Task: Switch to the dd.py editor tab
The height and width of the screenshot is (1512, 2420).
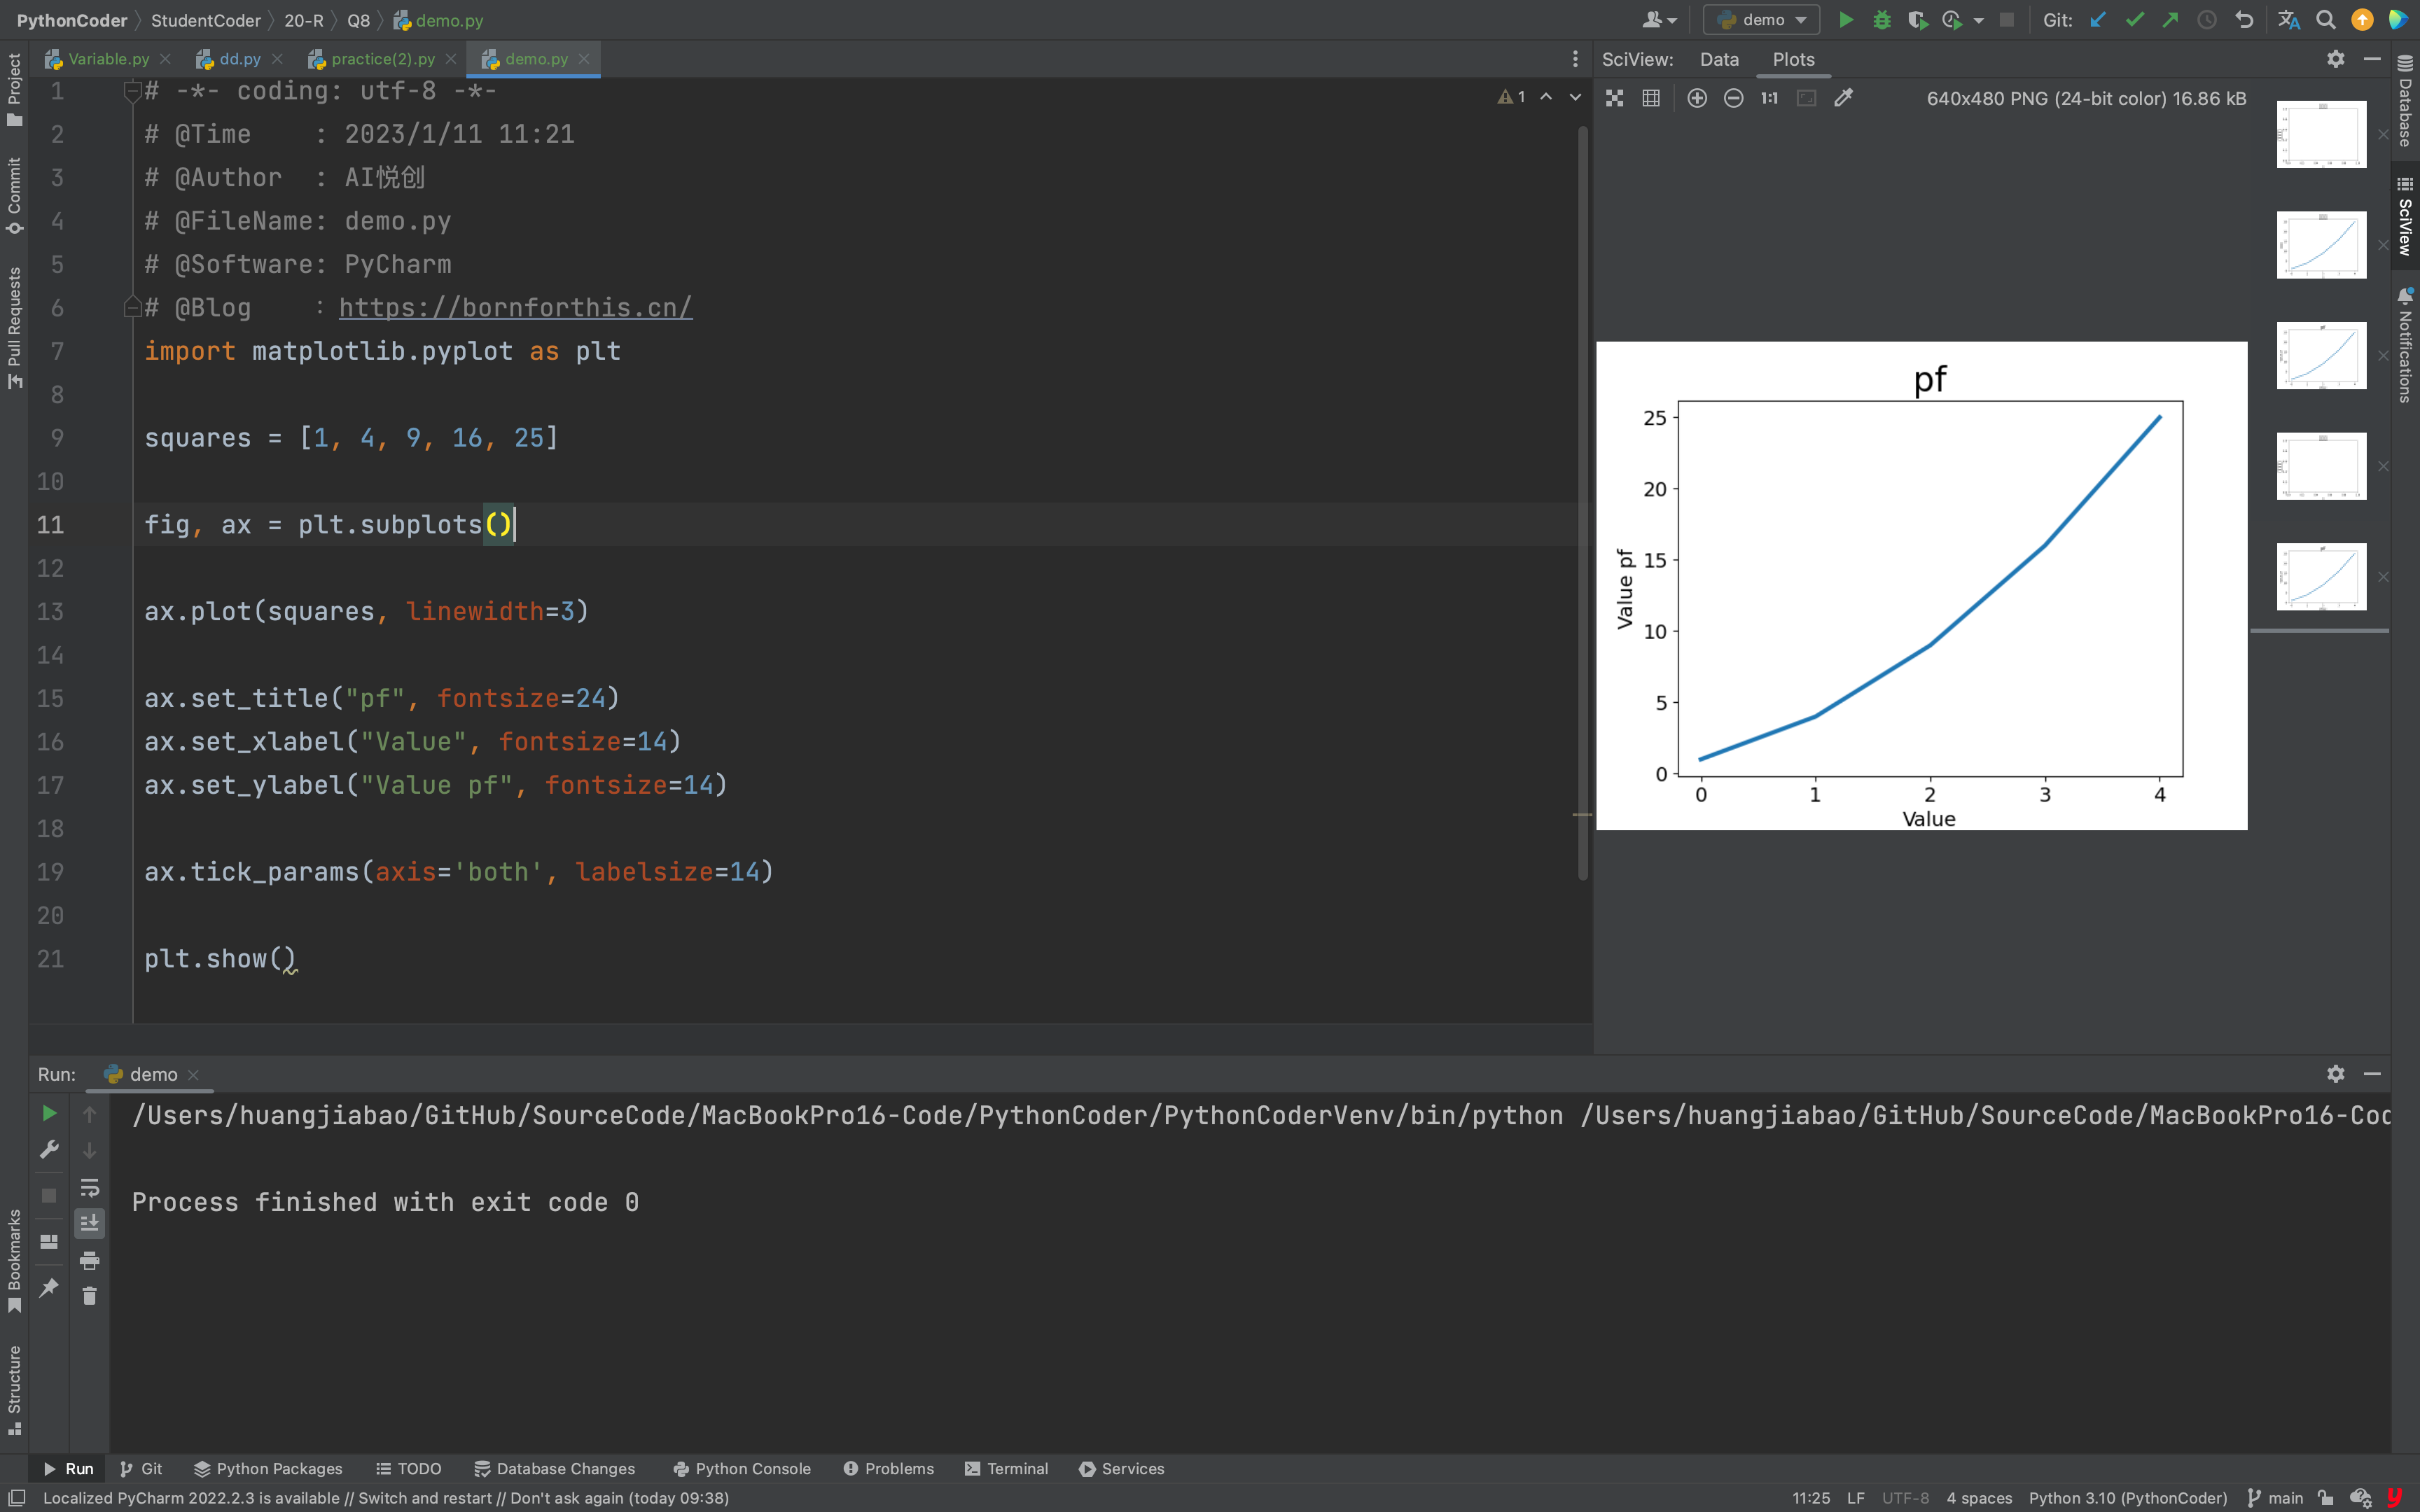Action: 239,59
